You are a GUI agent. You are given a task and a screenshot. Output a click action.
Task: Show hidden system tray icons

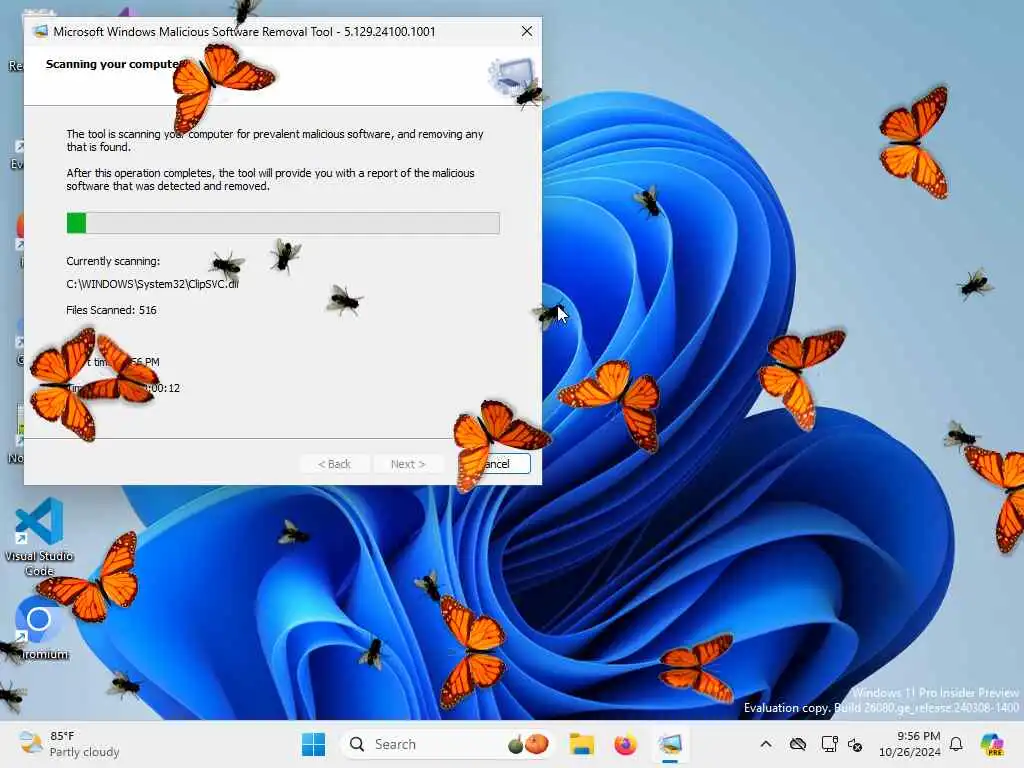click(x=766, y=744)
